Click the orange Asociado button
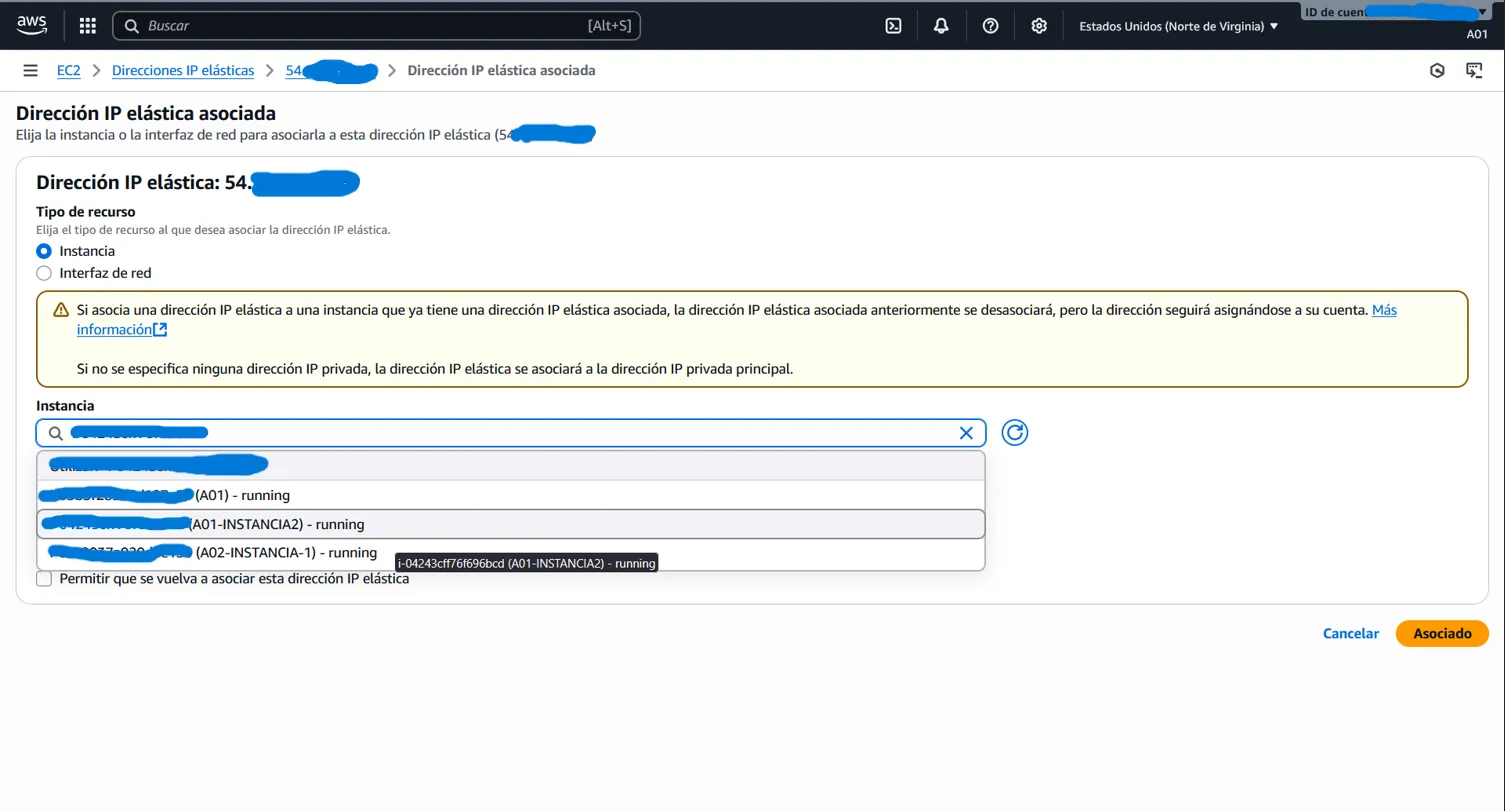Image resolution: width=1505 pixels, height=811 pixels. [x=1442, y=633]
